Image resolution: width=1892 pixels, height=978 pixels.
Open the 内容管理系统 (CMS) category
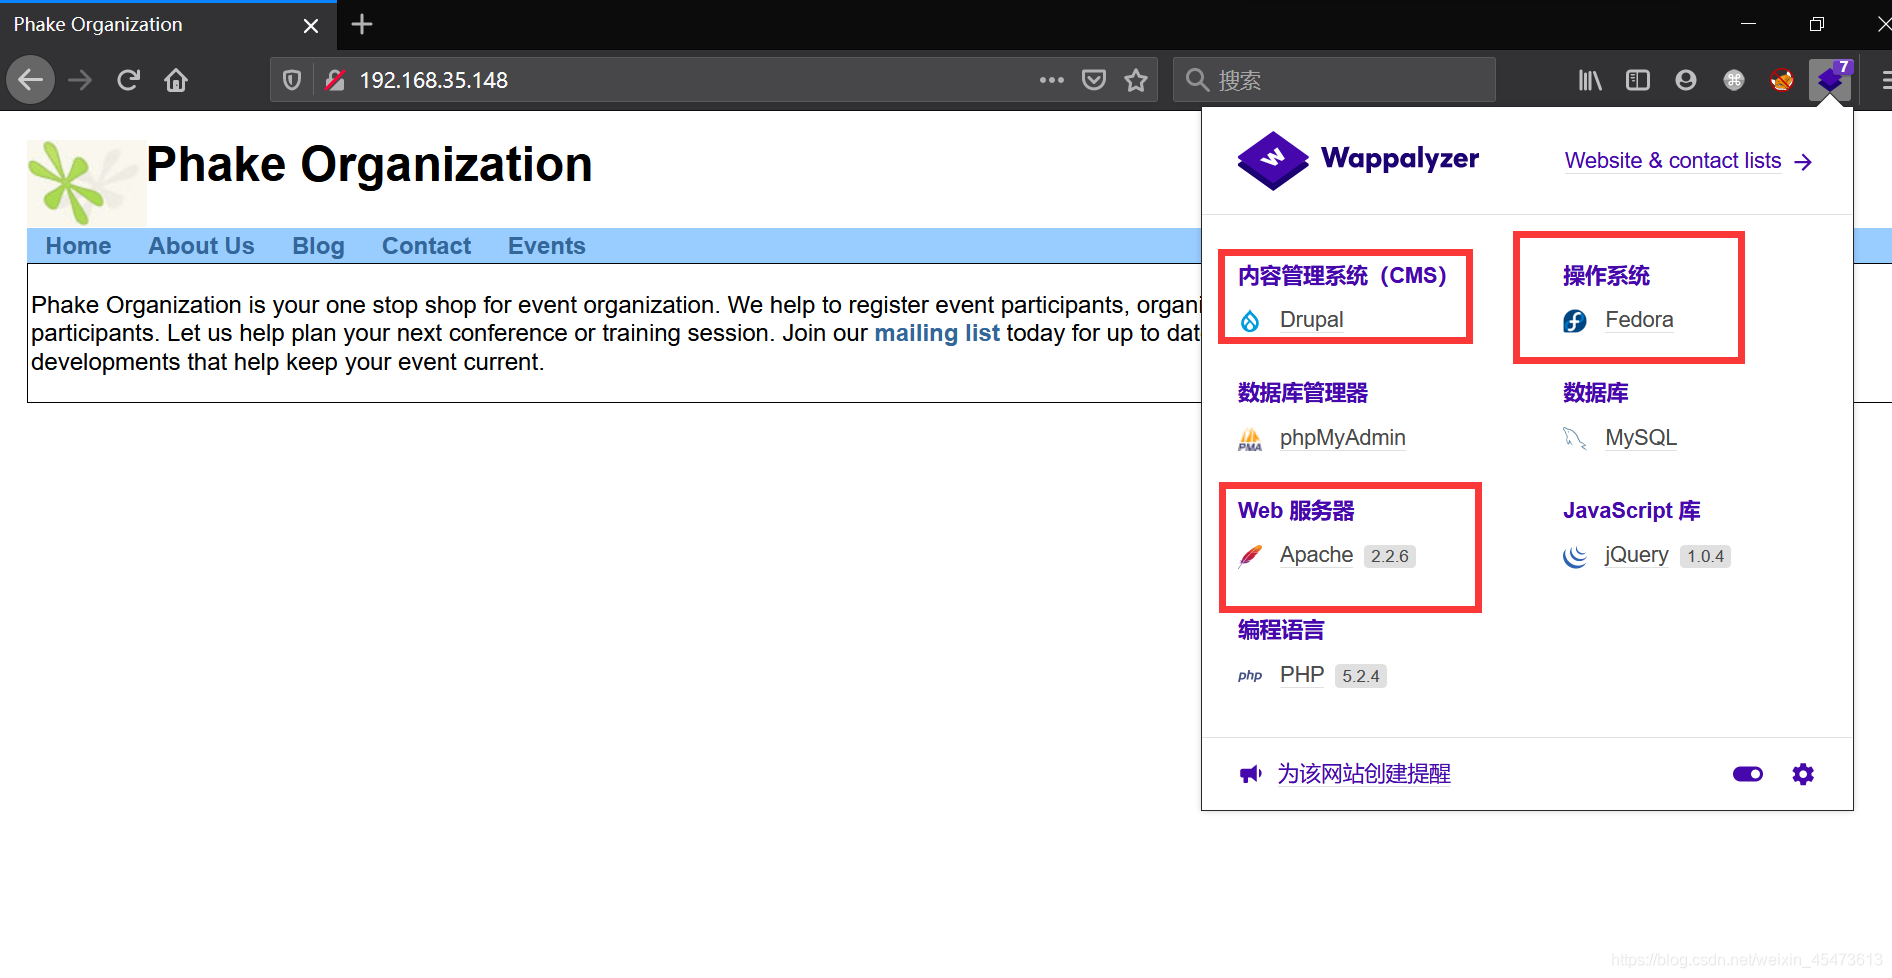(1342, 276)
